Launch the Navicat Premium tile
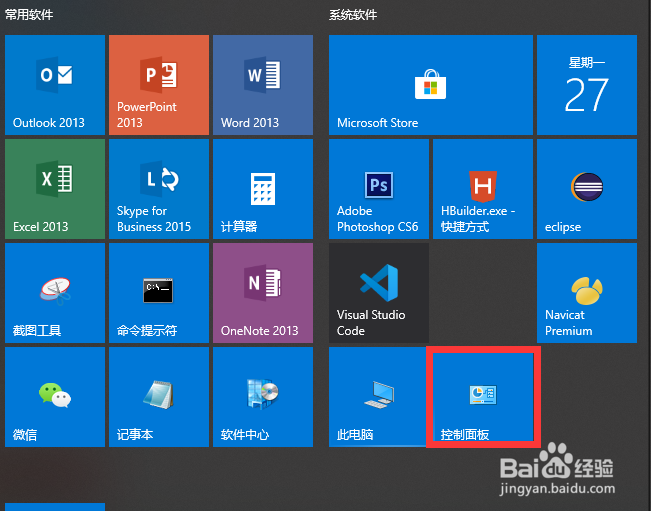This screenshot has width=651, height=511. [587, 293]
